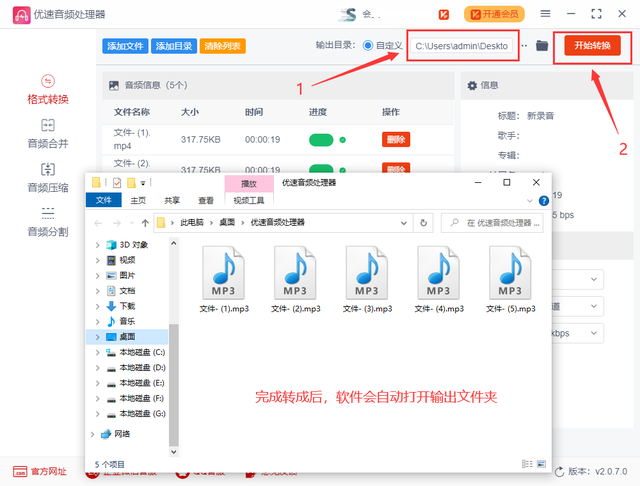Click the 音频信息 panel header icon
640x486 pixels.
pos(114,85)
